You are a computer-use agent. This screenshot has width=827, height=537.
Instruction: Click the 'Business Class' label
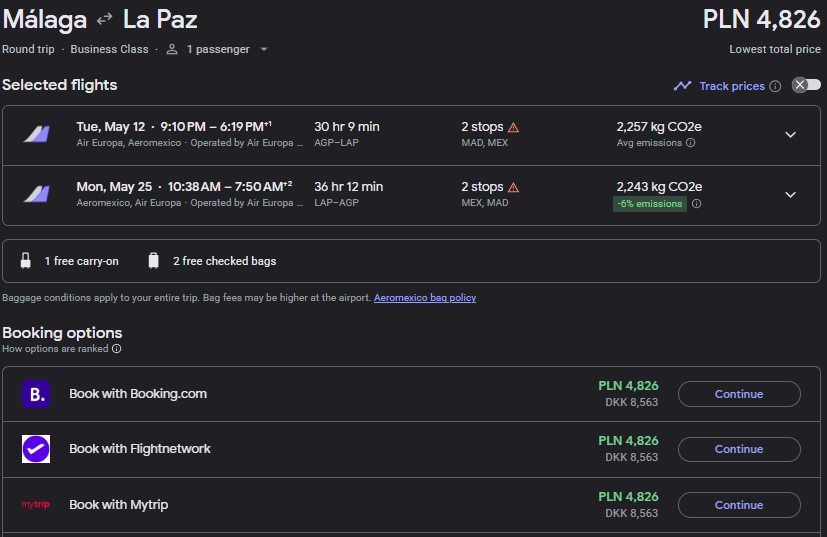(x=109, y=49)
